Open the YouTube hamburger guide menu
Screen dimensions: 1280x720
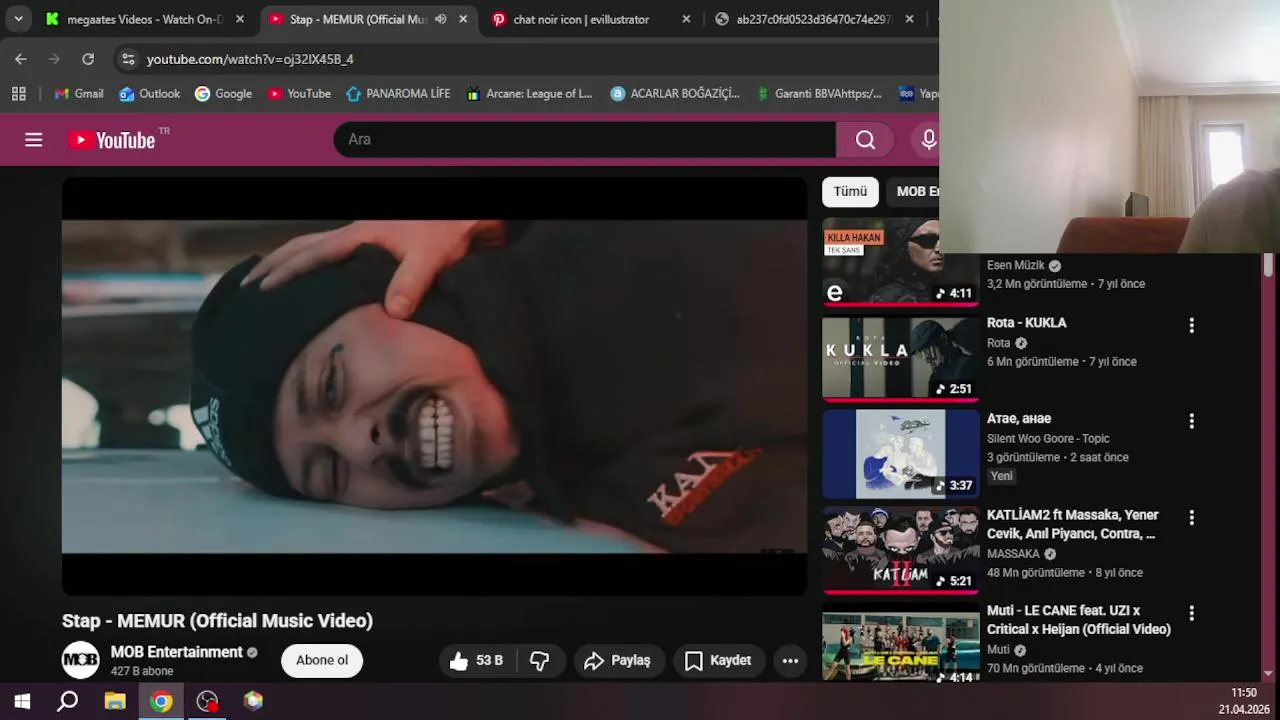point(34,140)
